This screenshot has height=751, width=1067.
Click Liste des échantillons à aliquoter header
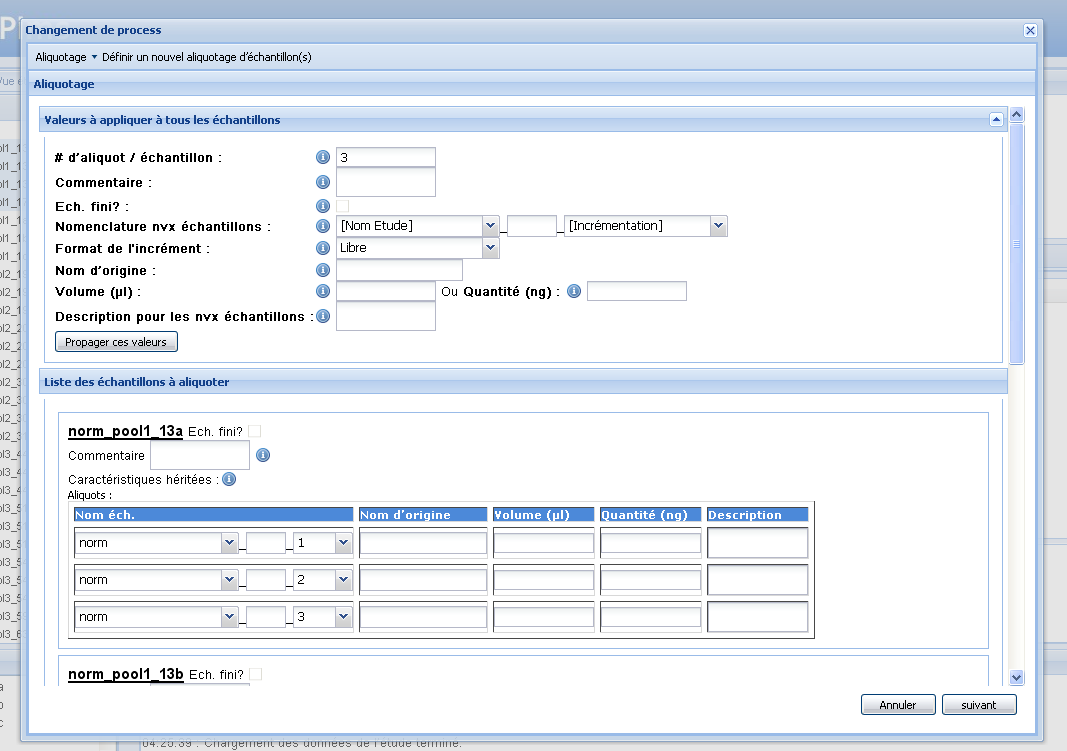523,382
